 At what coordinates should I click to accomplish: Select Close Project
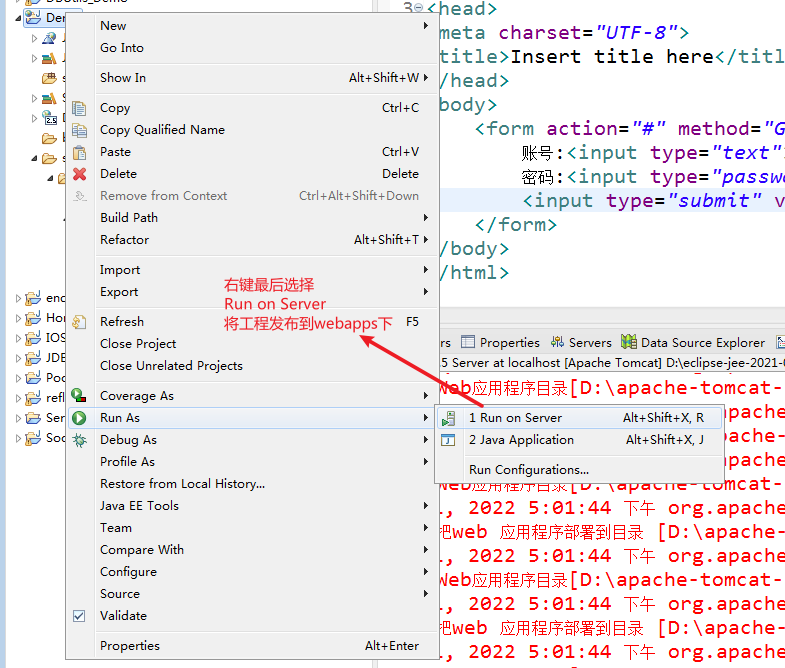tap(252, 344)
